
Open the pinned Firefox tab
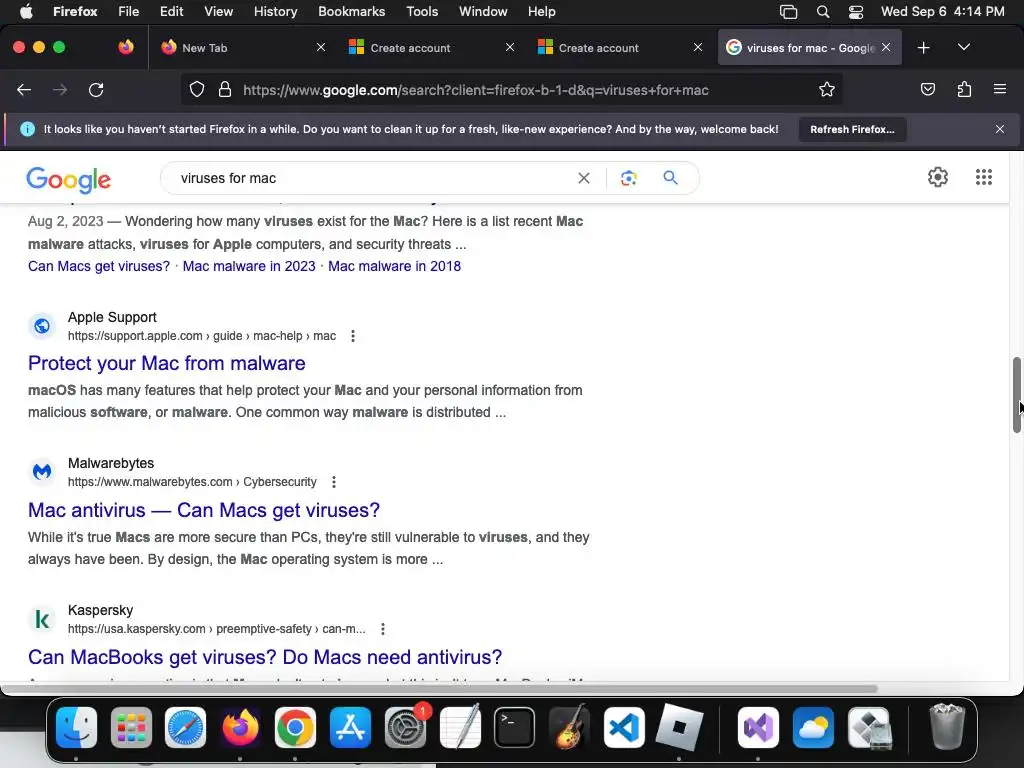click(126, 47)
